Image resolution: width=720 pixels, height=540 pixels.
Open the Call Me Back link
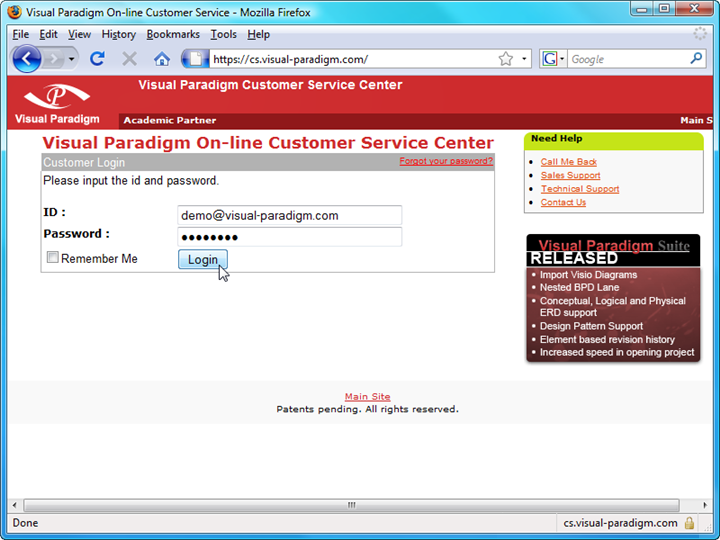point(568,162)
